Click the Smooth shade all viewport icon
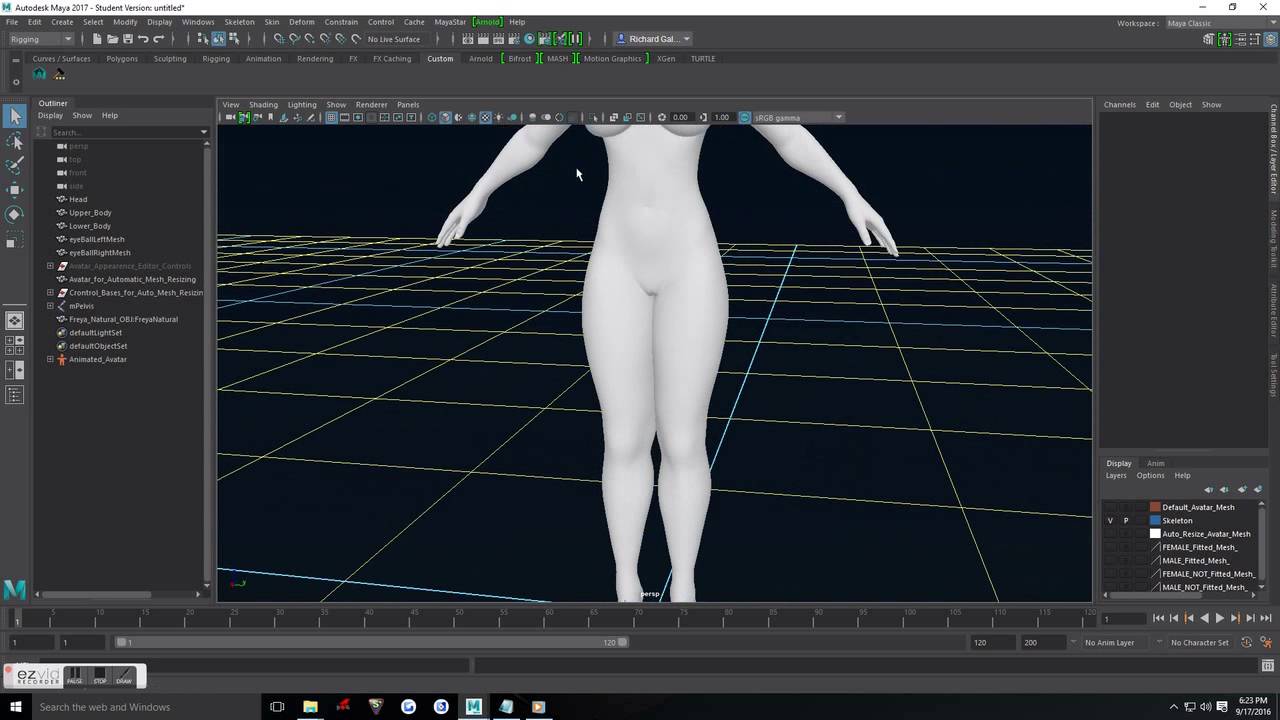This screenshot has width=1280, height=720. click(x=446, y=117)
